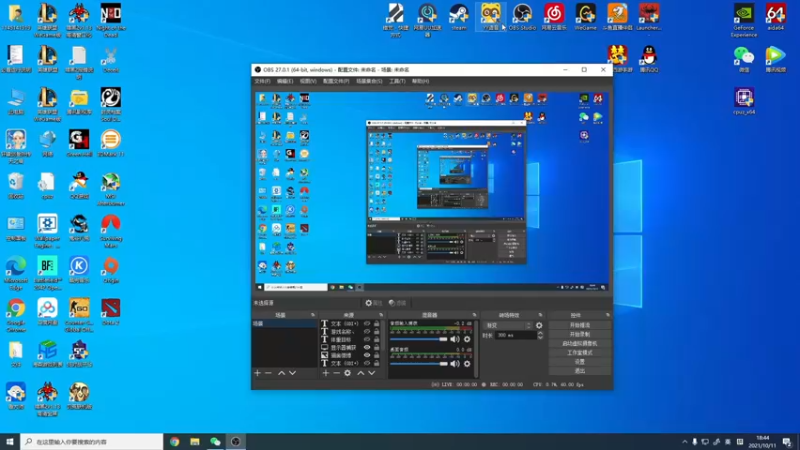Move the scene up in Scenes panel

(x=281, y=373)
